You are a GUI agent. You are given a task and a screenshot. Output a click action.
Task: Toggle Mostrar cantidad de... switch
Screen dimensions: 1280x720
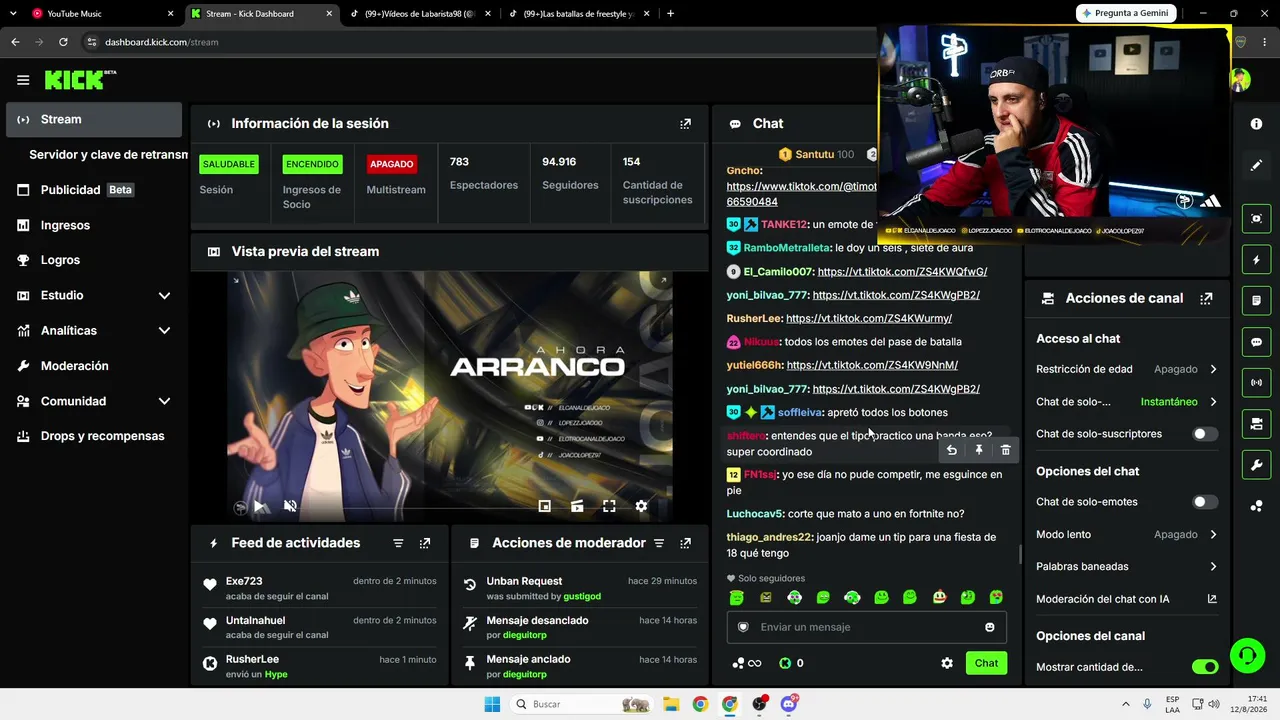click(1205, 667)
